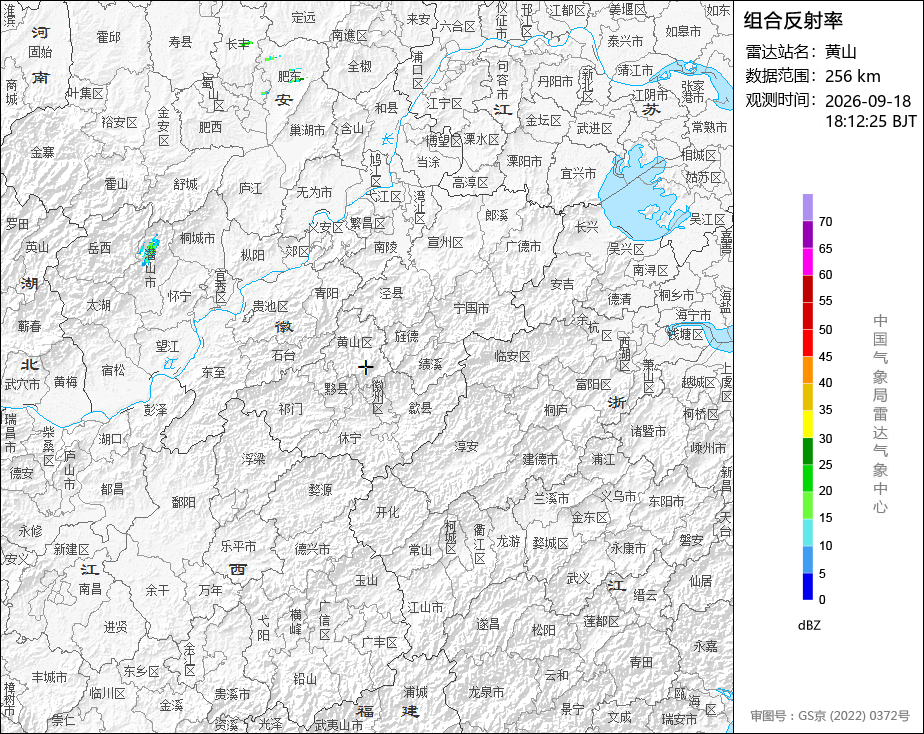Click the 组合反射率 title text
The height and width of the screenshot is (734, 924).
[793, 21]
